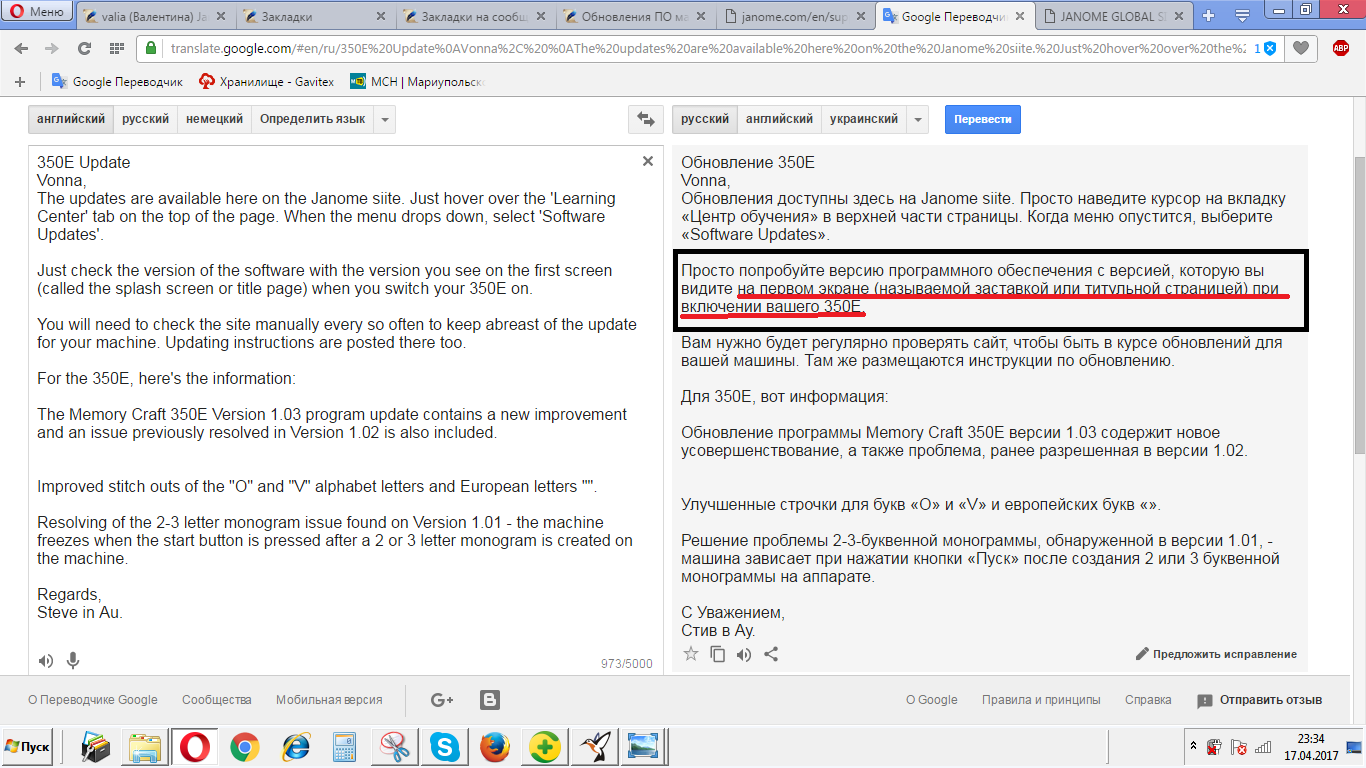This screenshot has width=1366, height=768.
Task: Open the Windows Пуск start button
Action: click(x=28, y=747)
